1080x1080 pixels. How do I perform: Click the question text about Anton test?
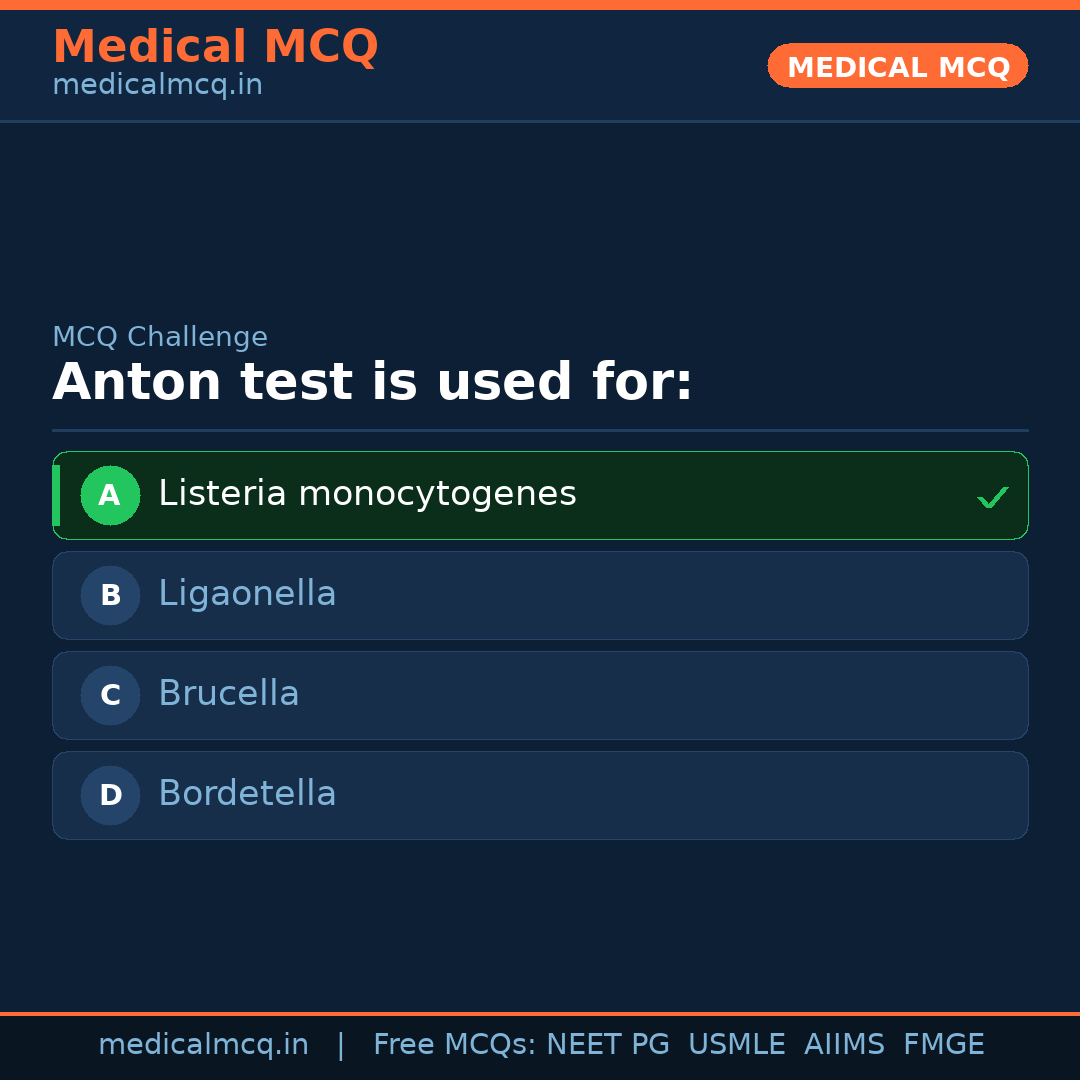point(372,383)
